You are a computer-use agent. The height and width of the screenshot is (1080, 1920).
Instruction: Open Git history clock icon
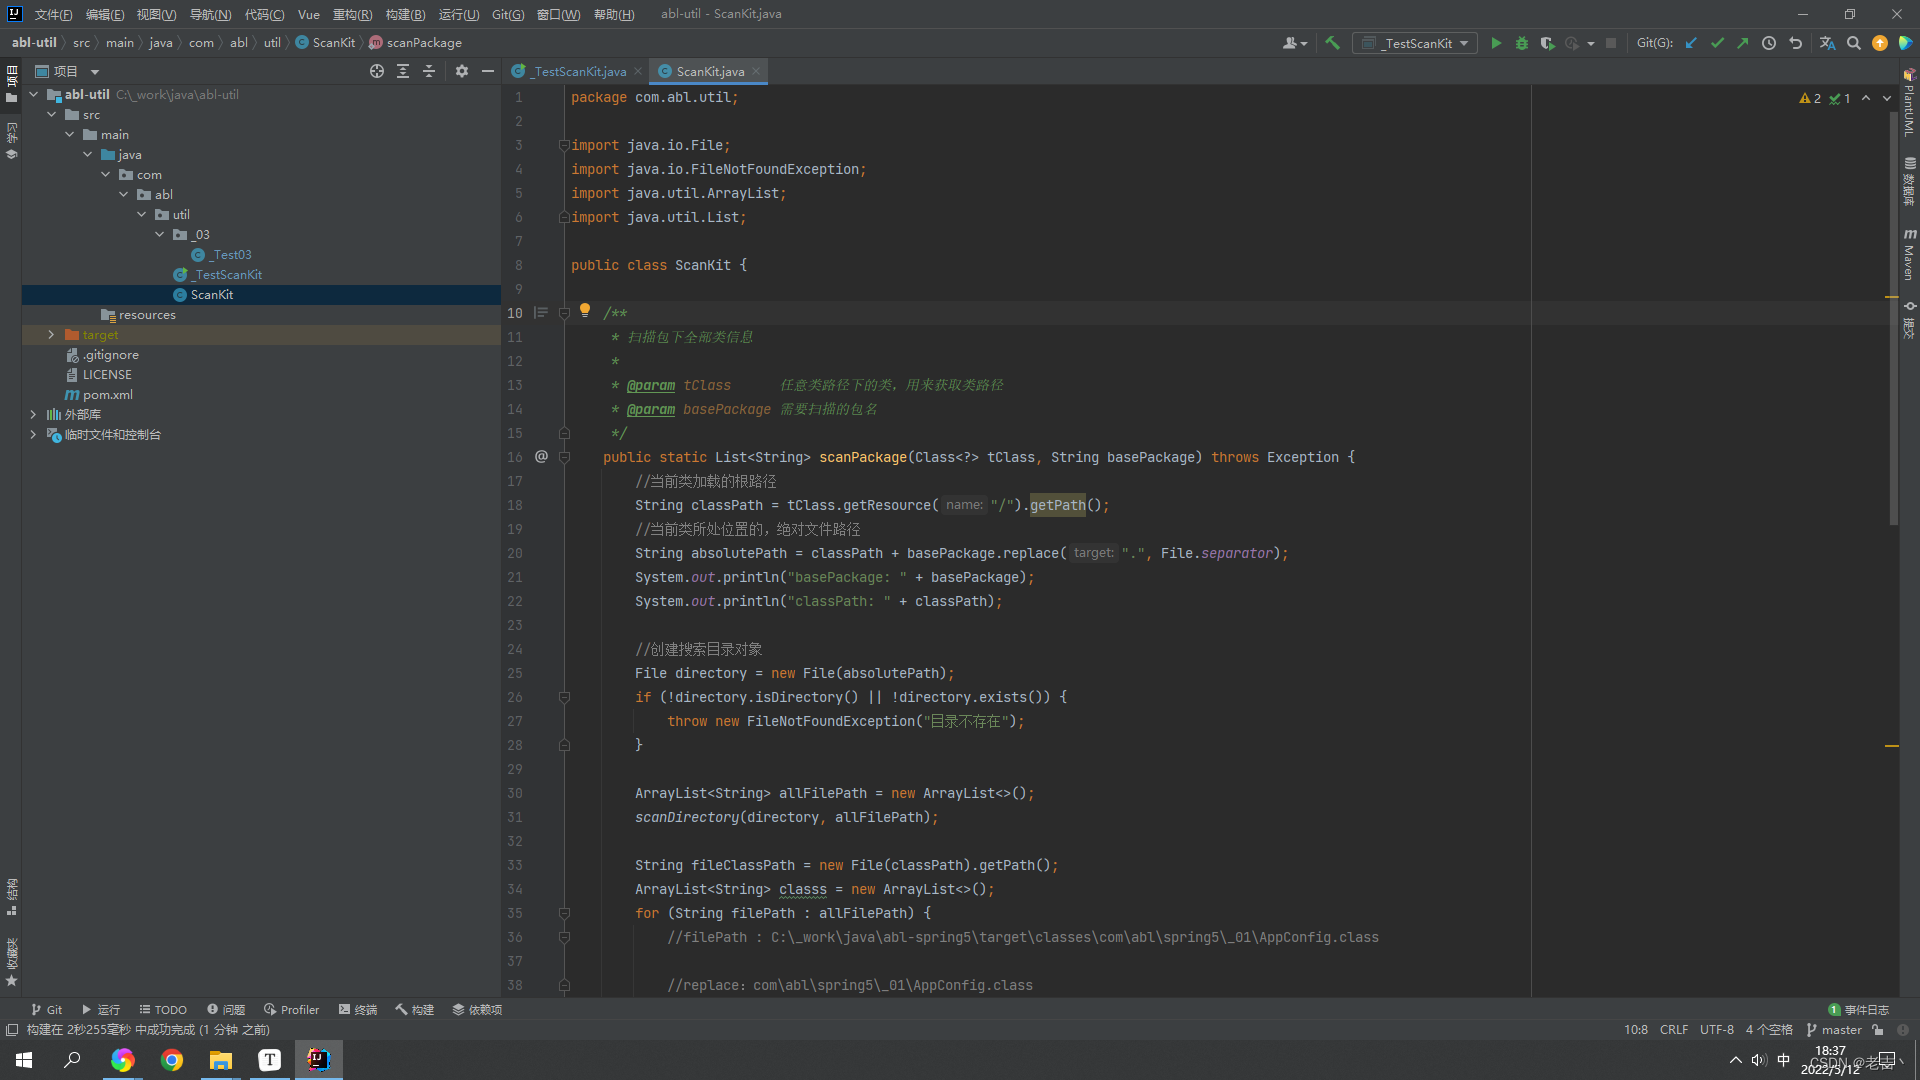point(1769,43)
